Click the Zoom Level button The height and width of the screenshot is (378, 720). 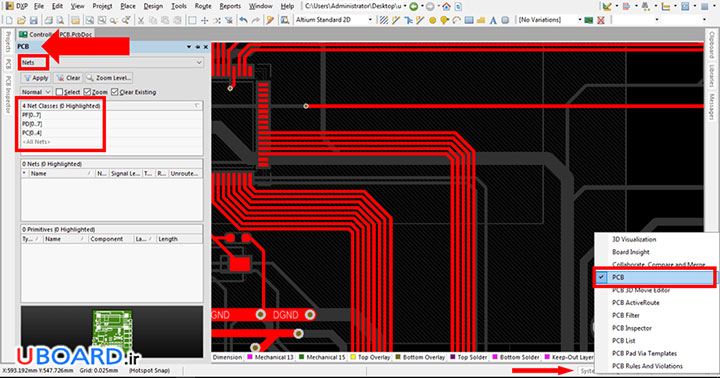click(x=109, y=78)
